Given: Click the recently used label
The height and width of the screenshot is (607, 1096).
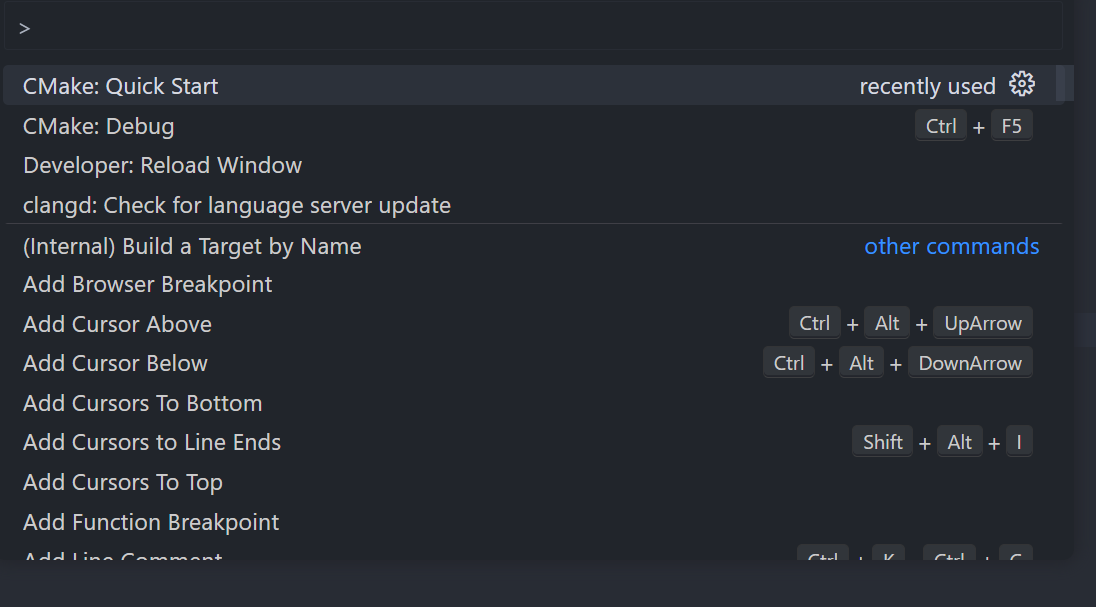Looking at the screenshot, I should pyautogui.click(x=928, y=86).
